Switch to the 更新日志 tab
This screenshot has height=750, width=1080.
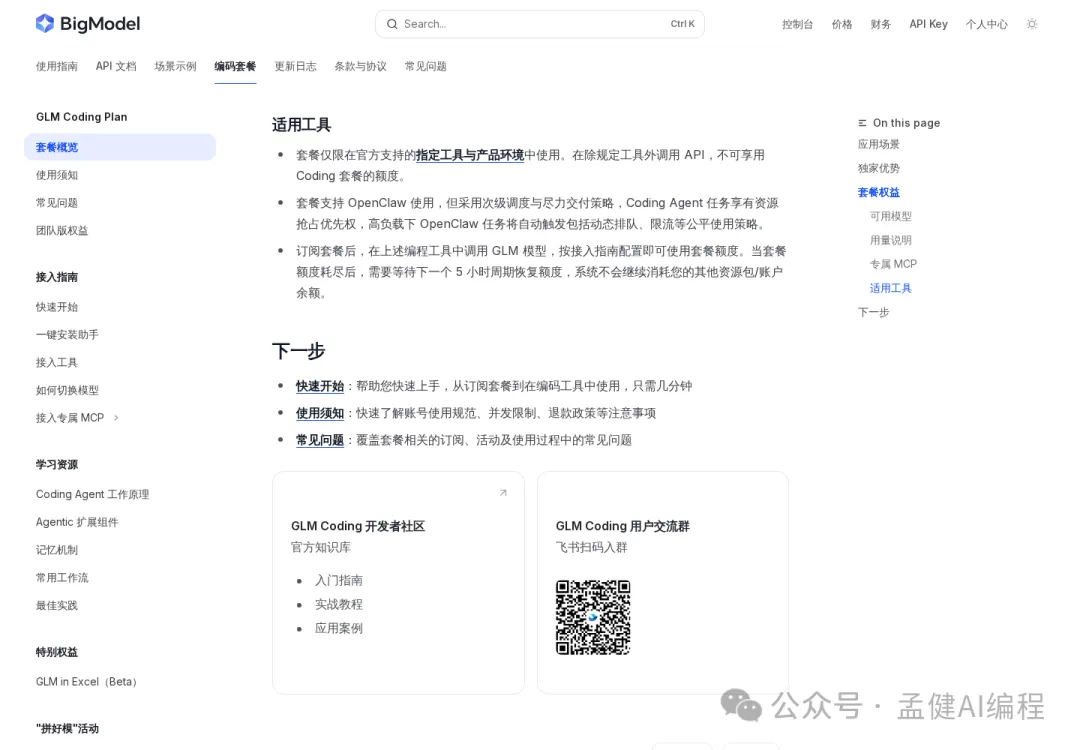295,66
